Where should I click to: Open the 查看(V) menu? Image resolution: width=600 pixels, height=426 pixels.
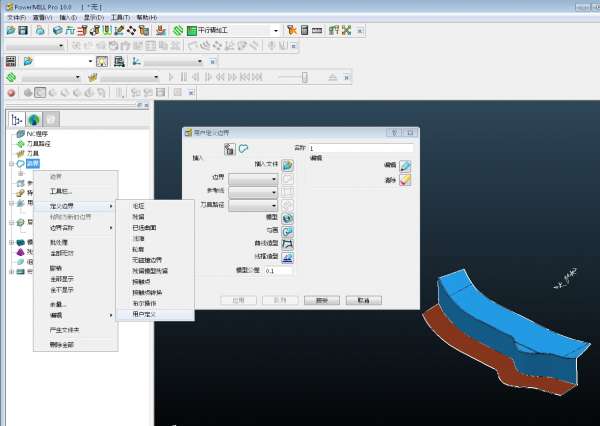click(42, 18)
